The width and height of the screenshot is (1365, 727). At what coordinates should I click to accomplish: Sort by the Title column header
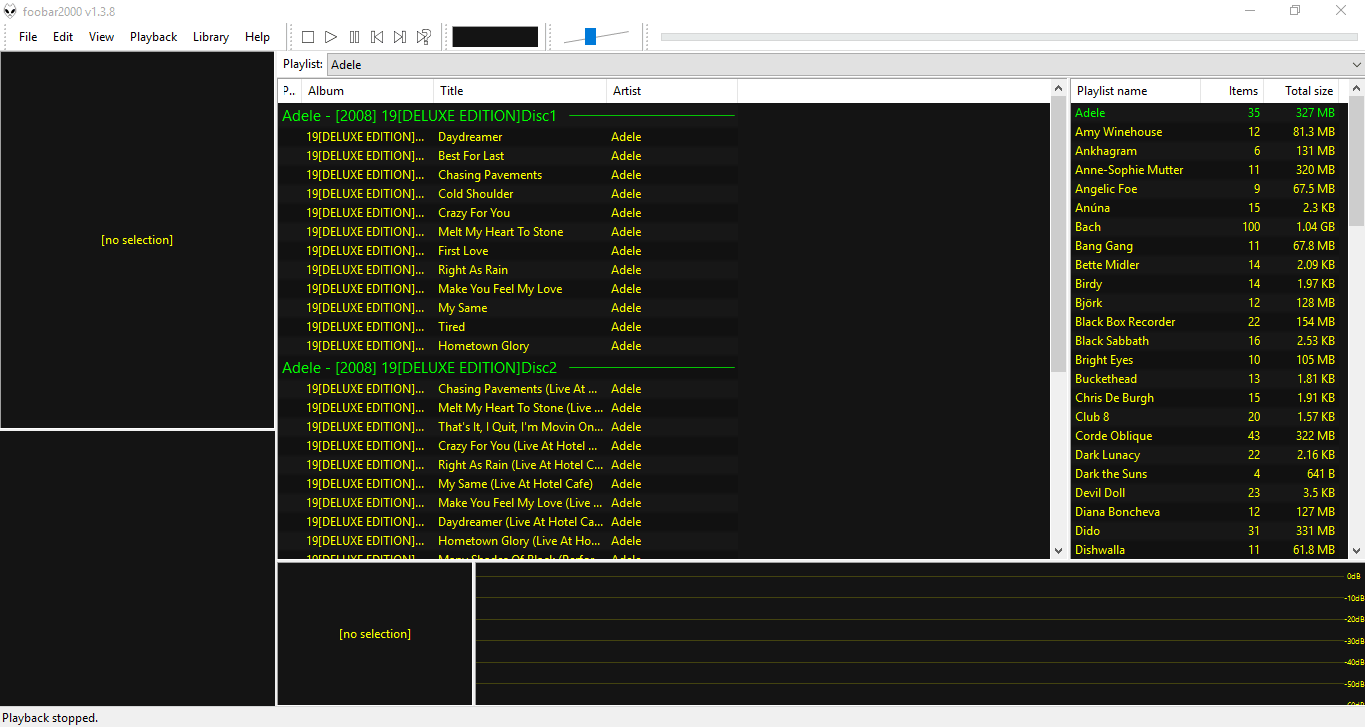520,91
